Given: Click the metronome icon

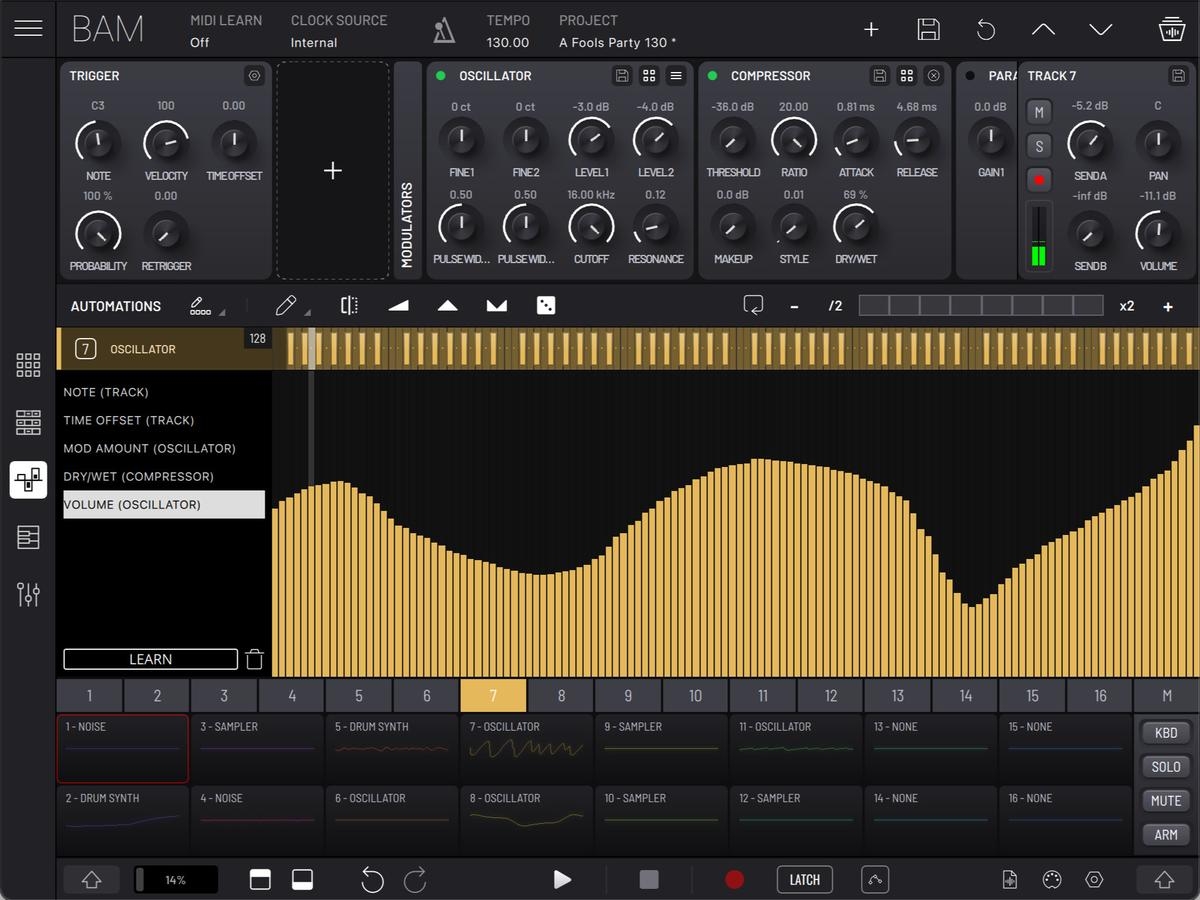Looking at the screenshot, I should click(444, 31).
